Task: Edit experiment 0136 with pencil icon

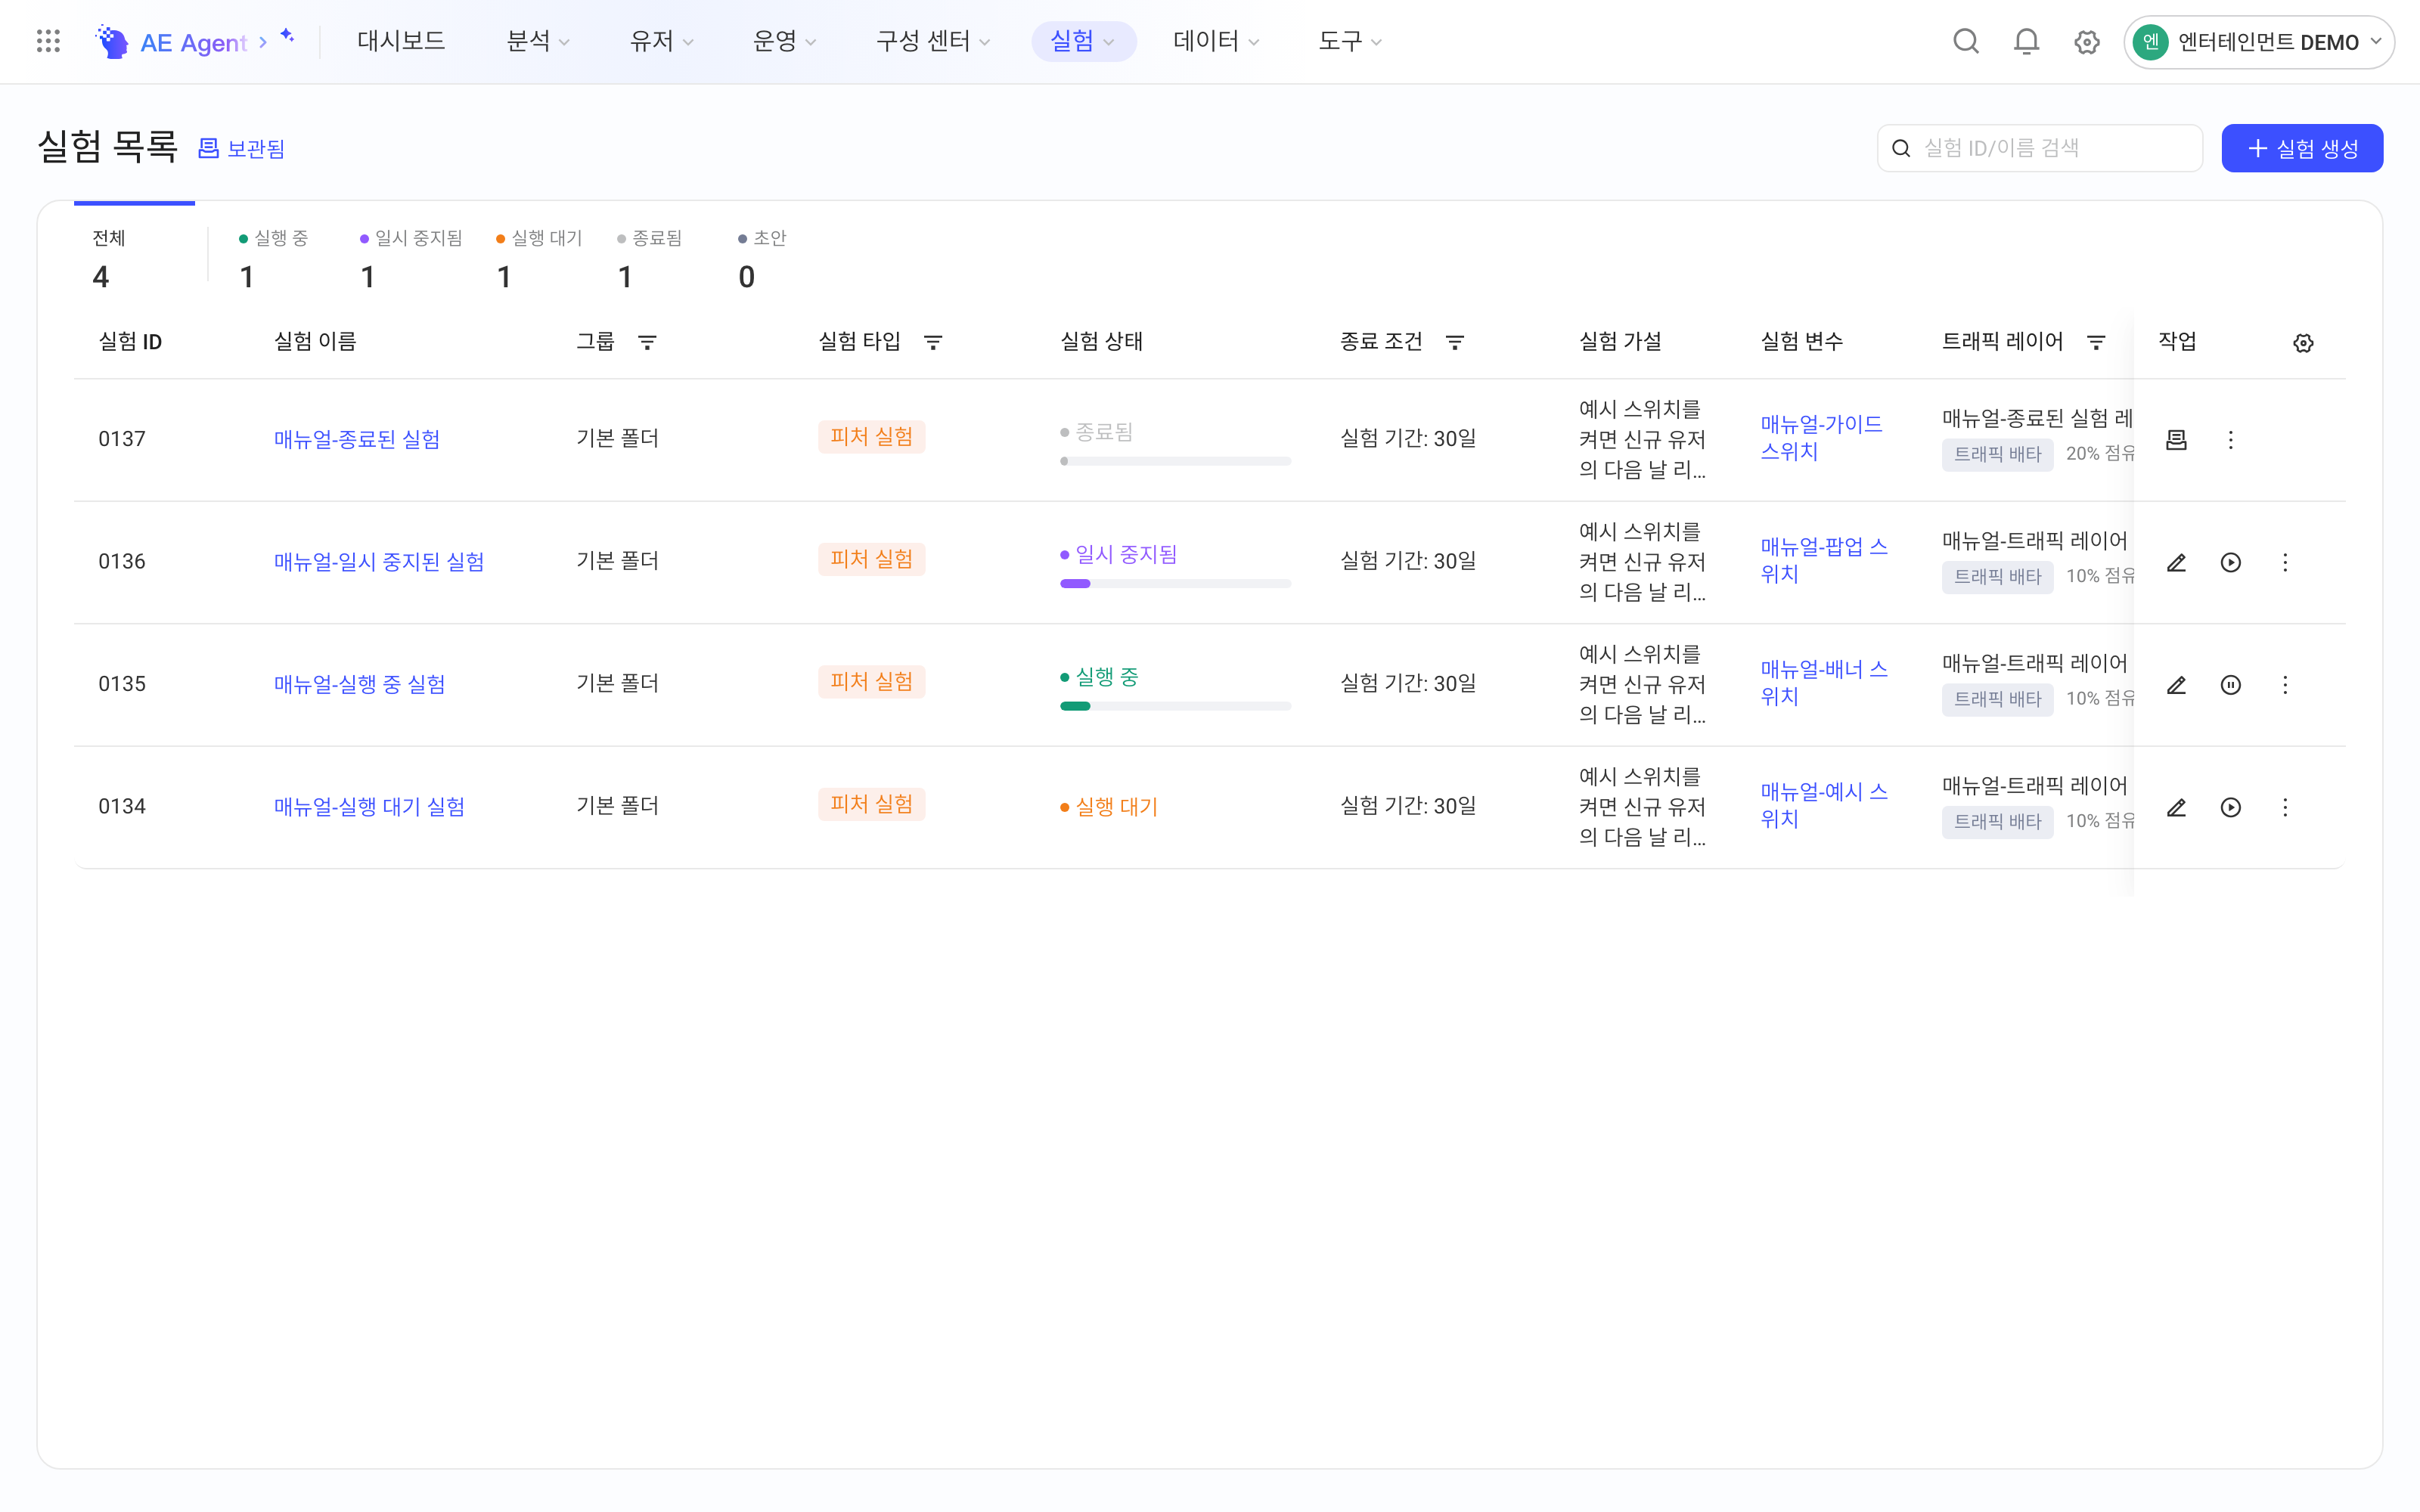Action: (x=2176, y=563)
